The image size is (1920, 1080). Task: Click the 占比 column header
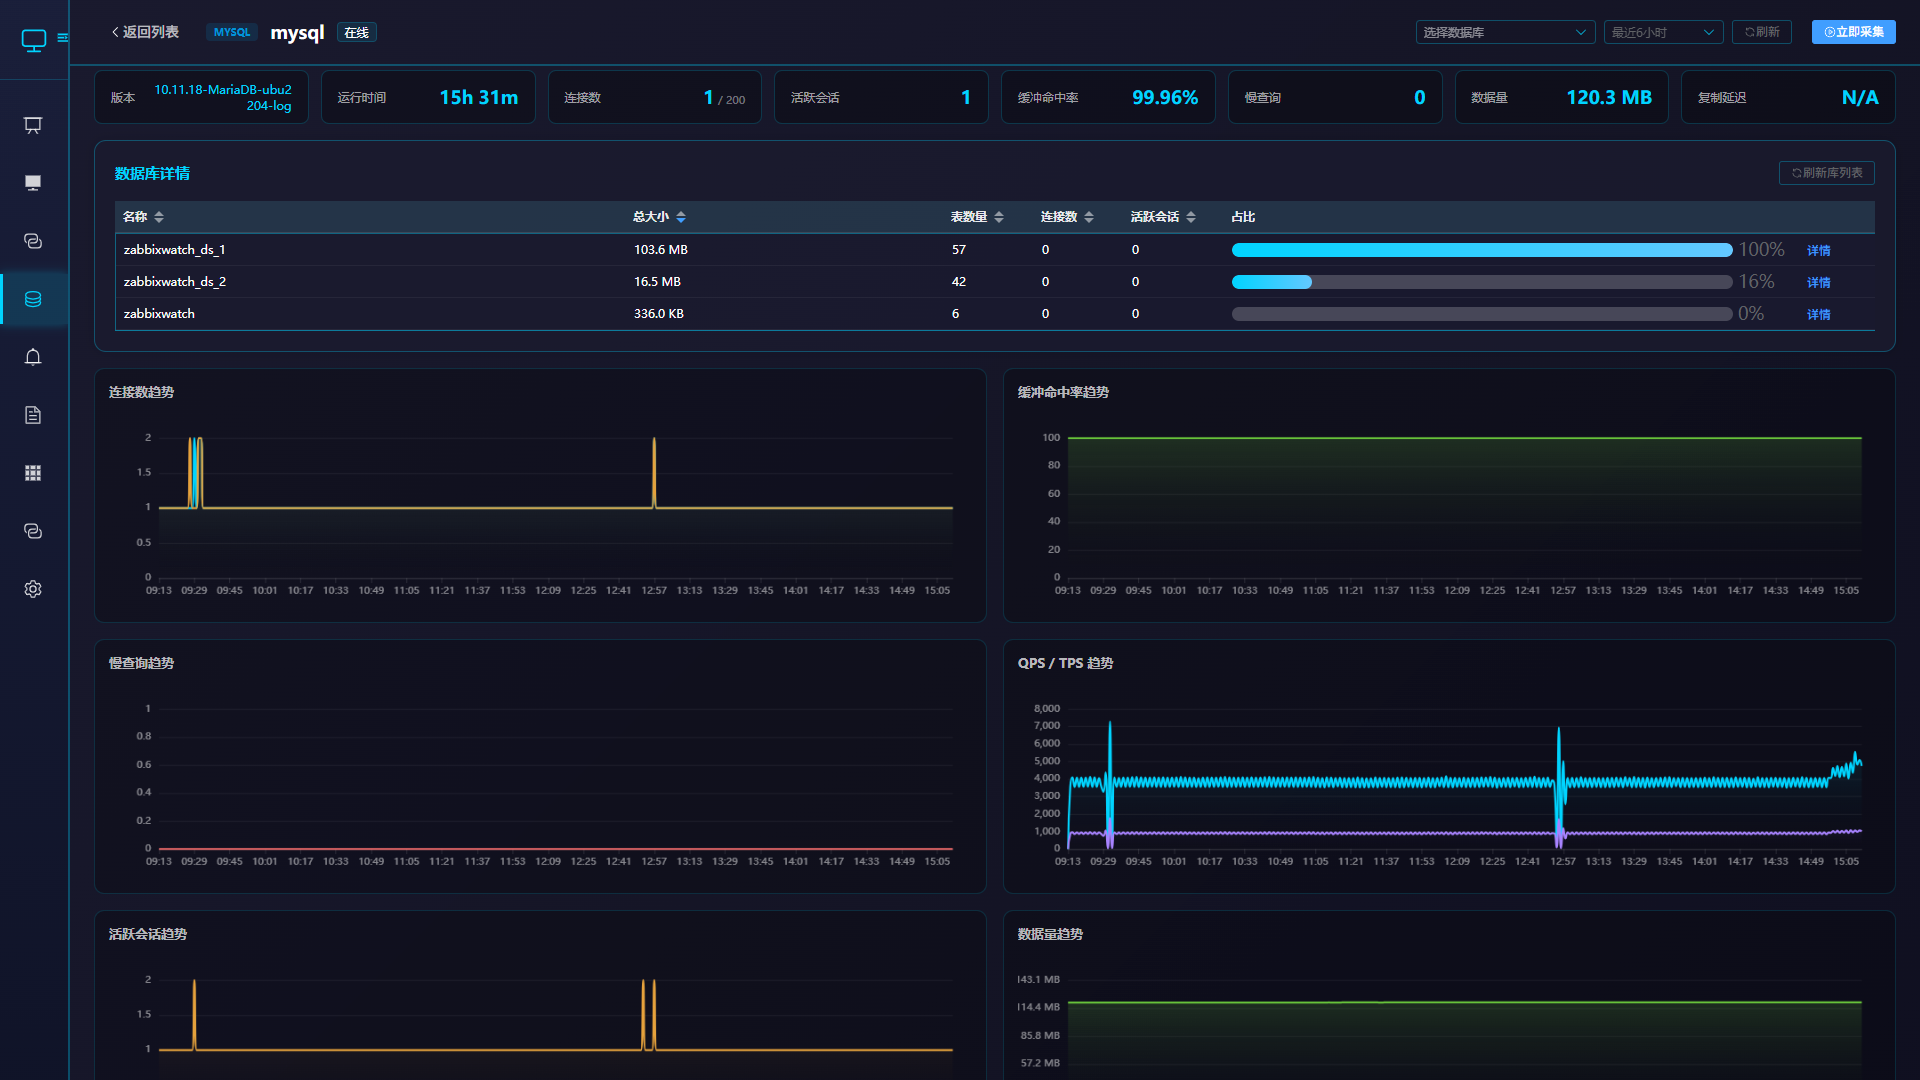point(1243,217)
